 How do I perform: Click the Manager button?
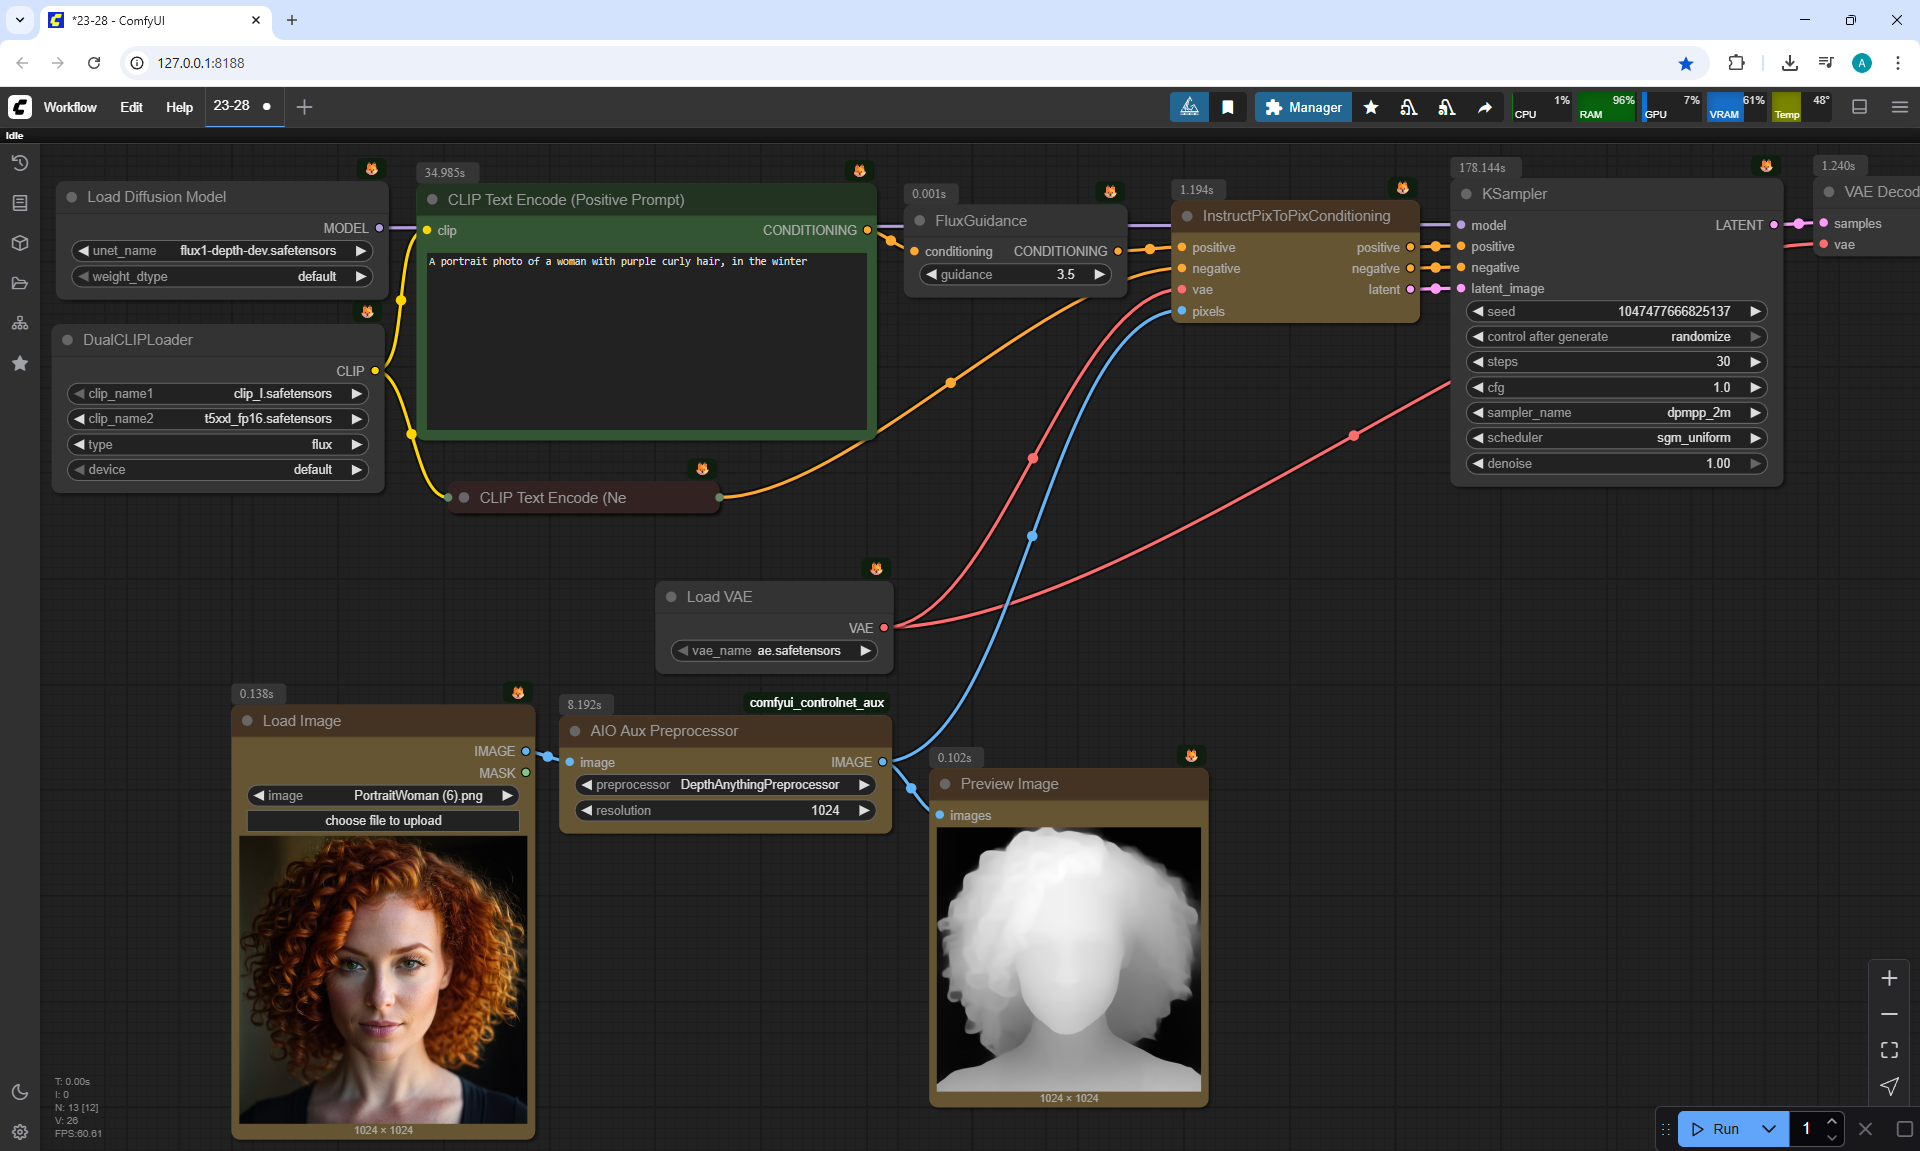1303,107
